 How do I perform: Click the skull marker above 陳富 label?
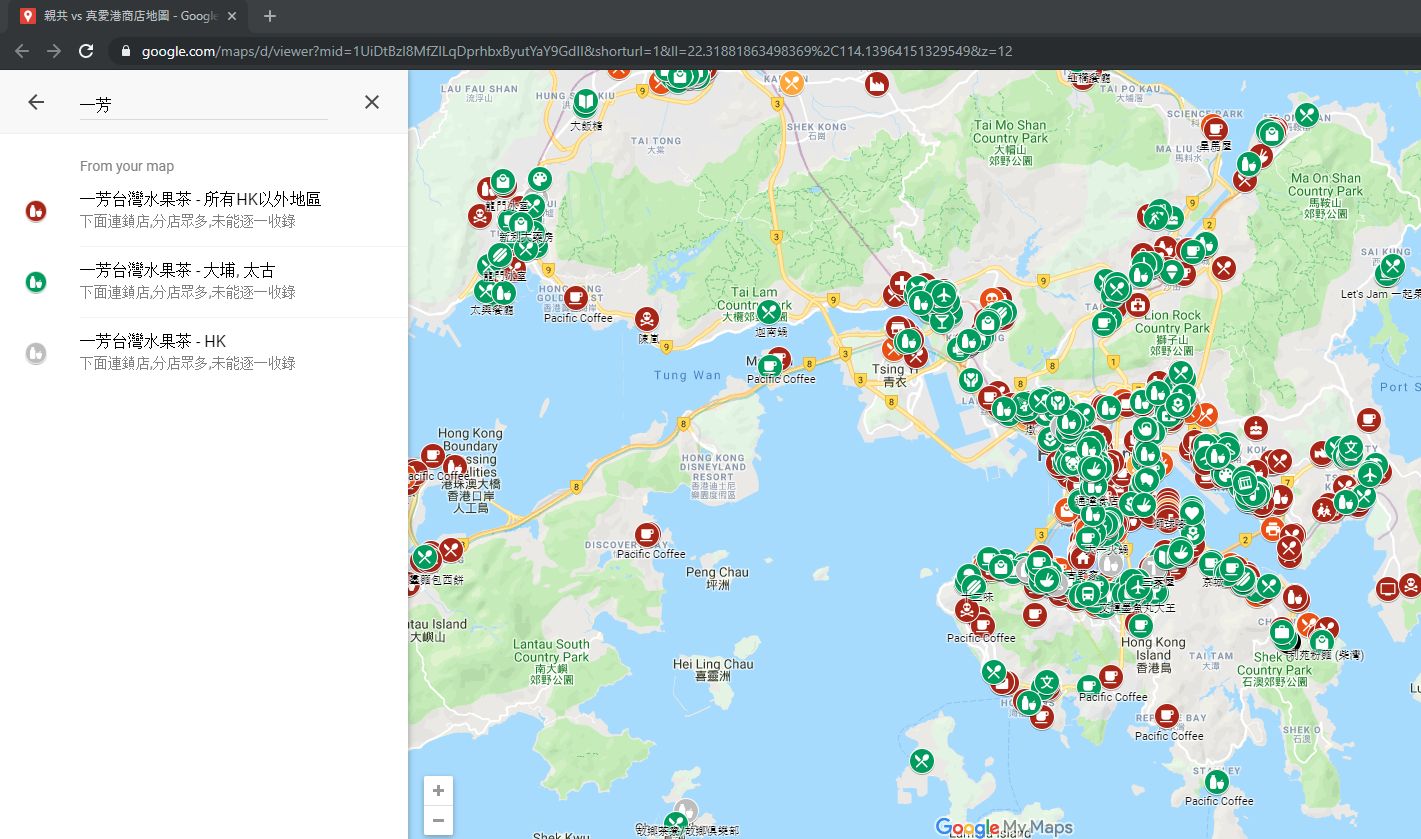coord(647,319)
